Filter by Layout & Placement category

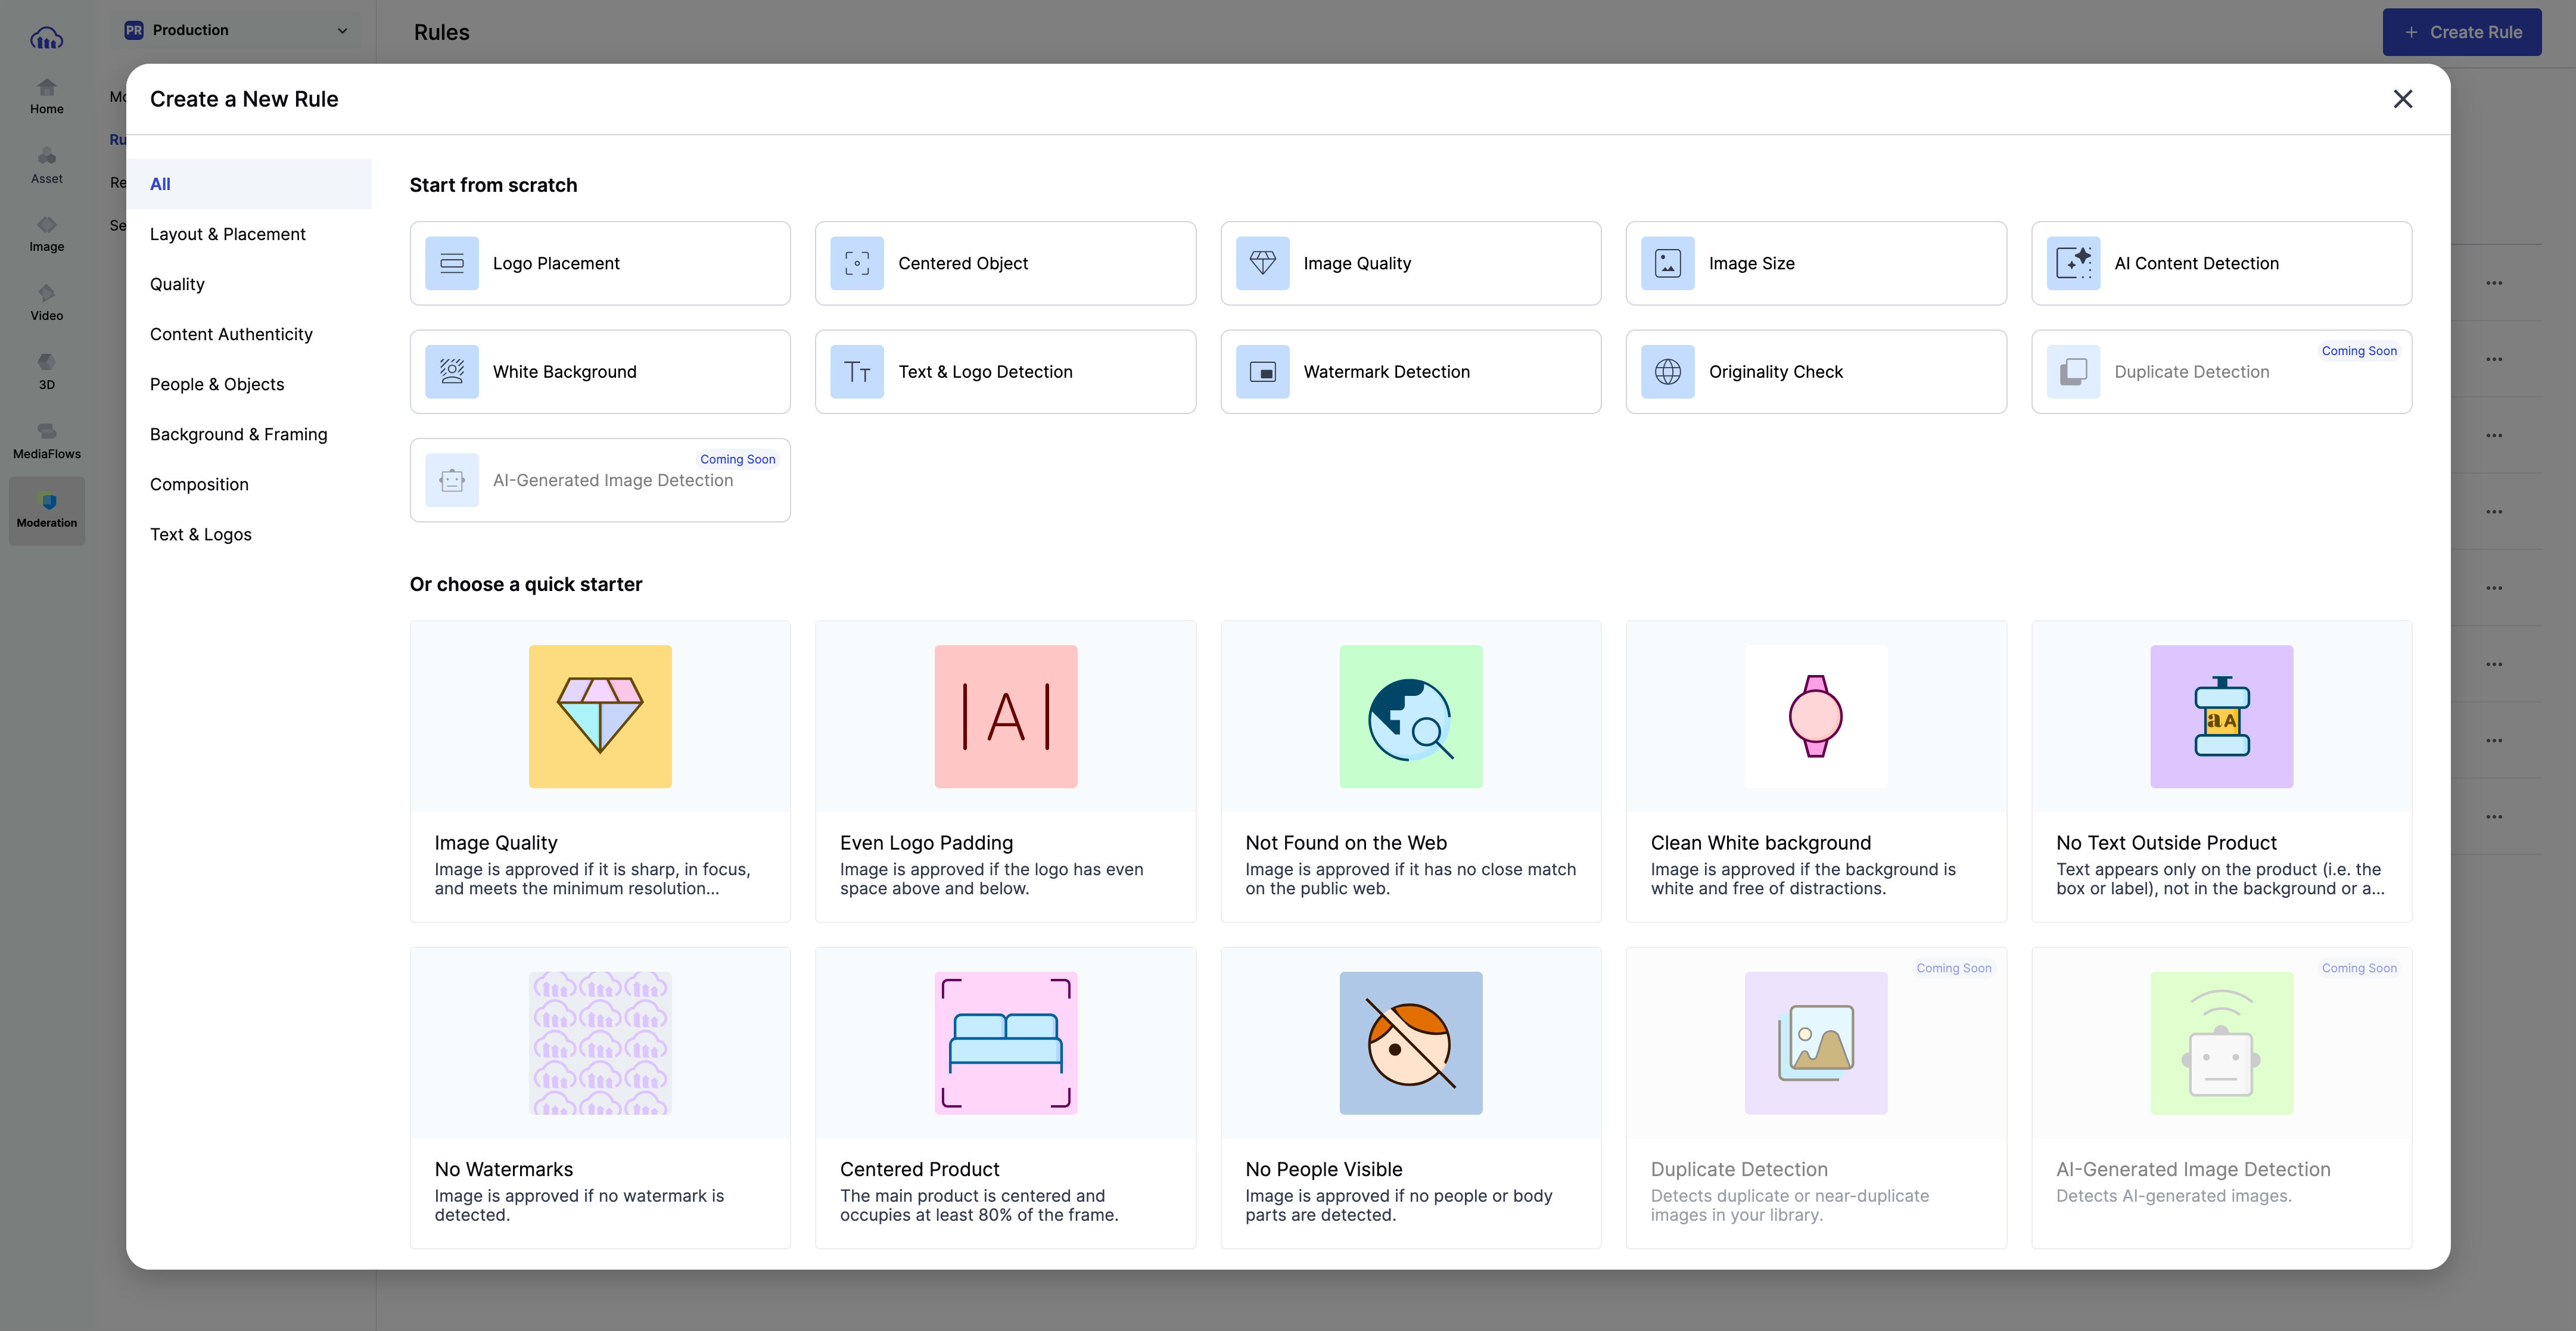pos(228,234)
